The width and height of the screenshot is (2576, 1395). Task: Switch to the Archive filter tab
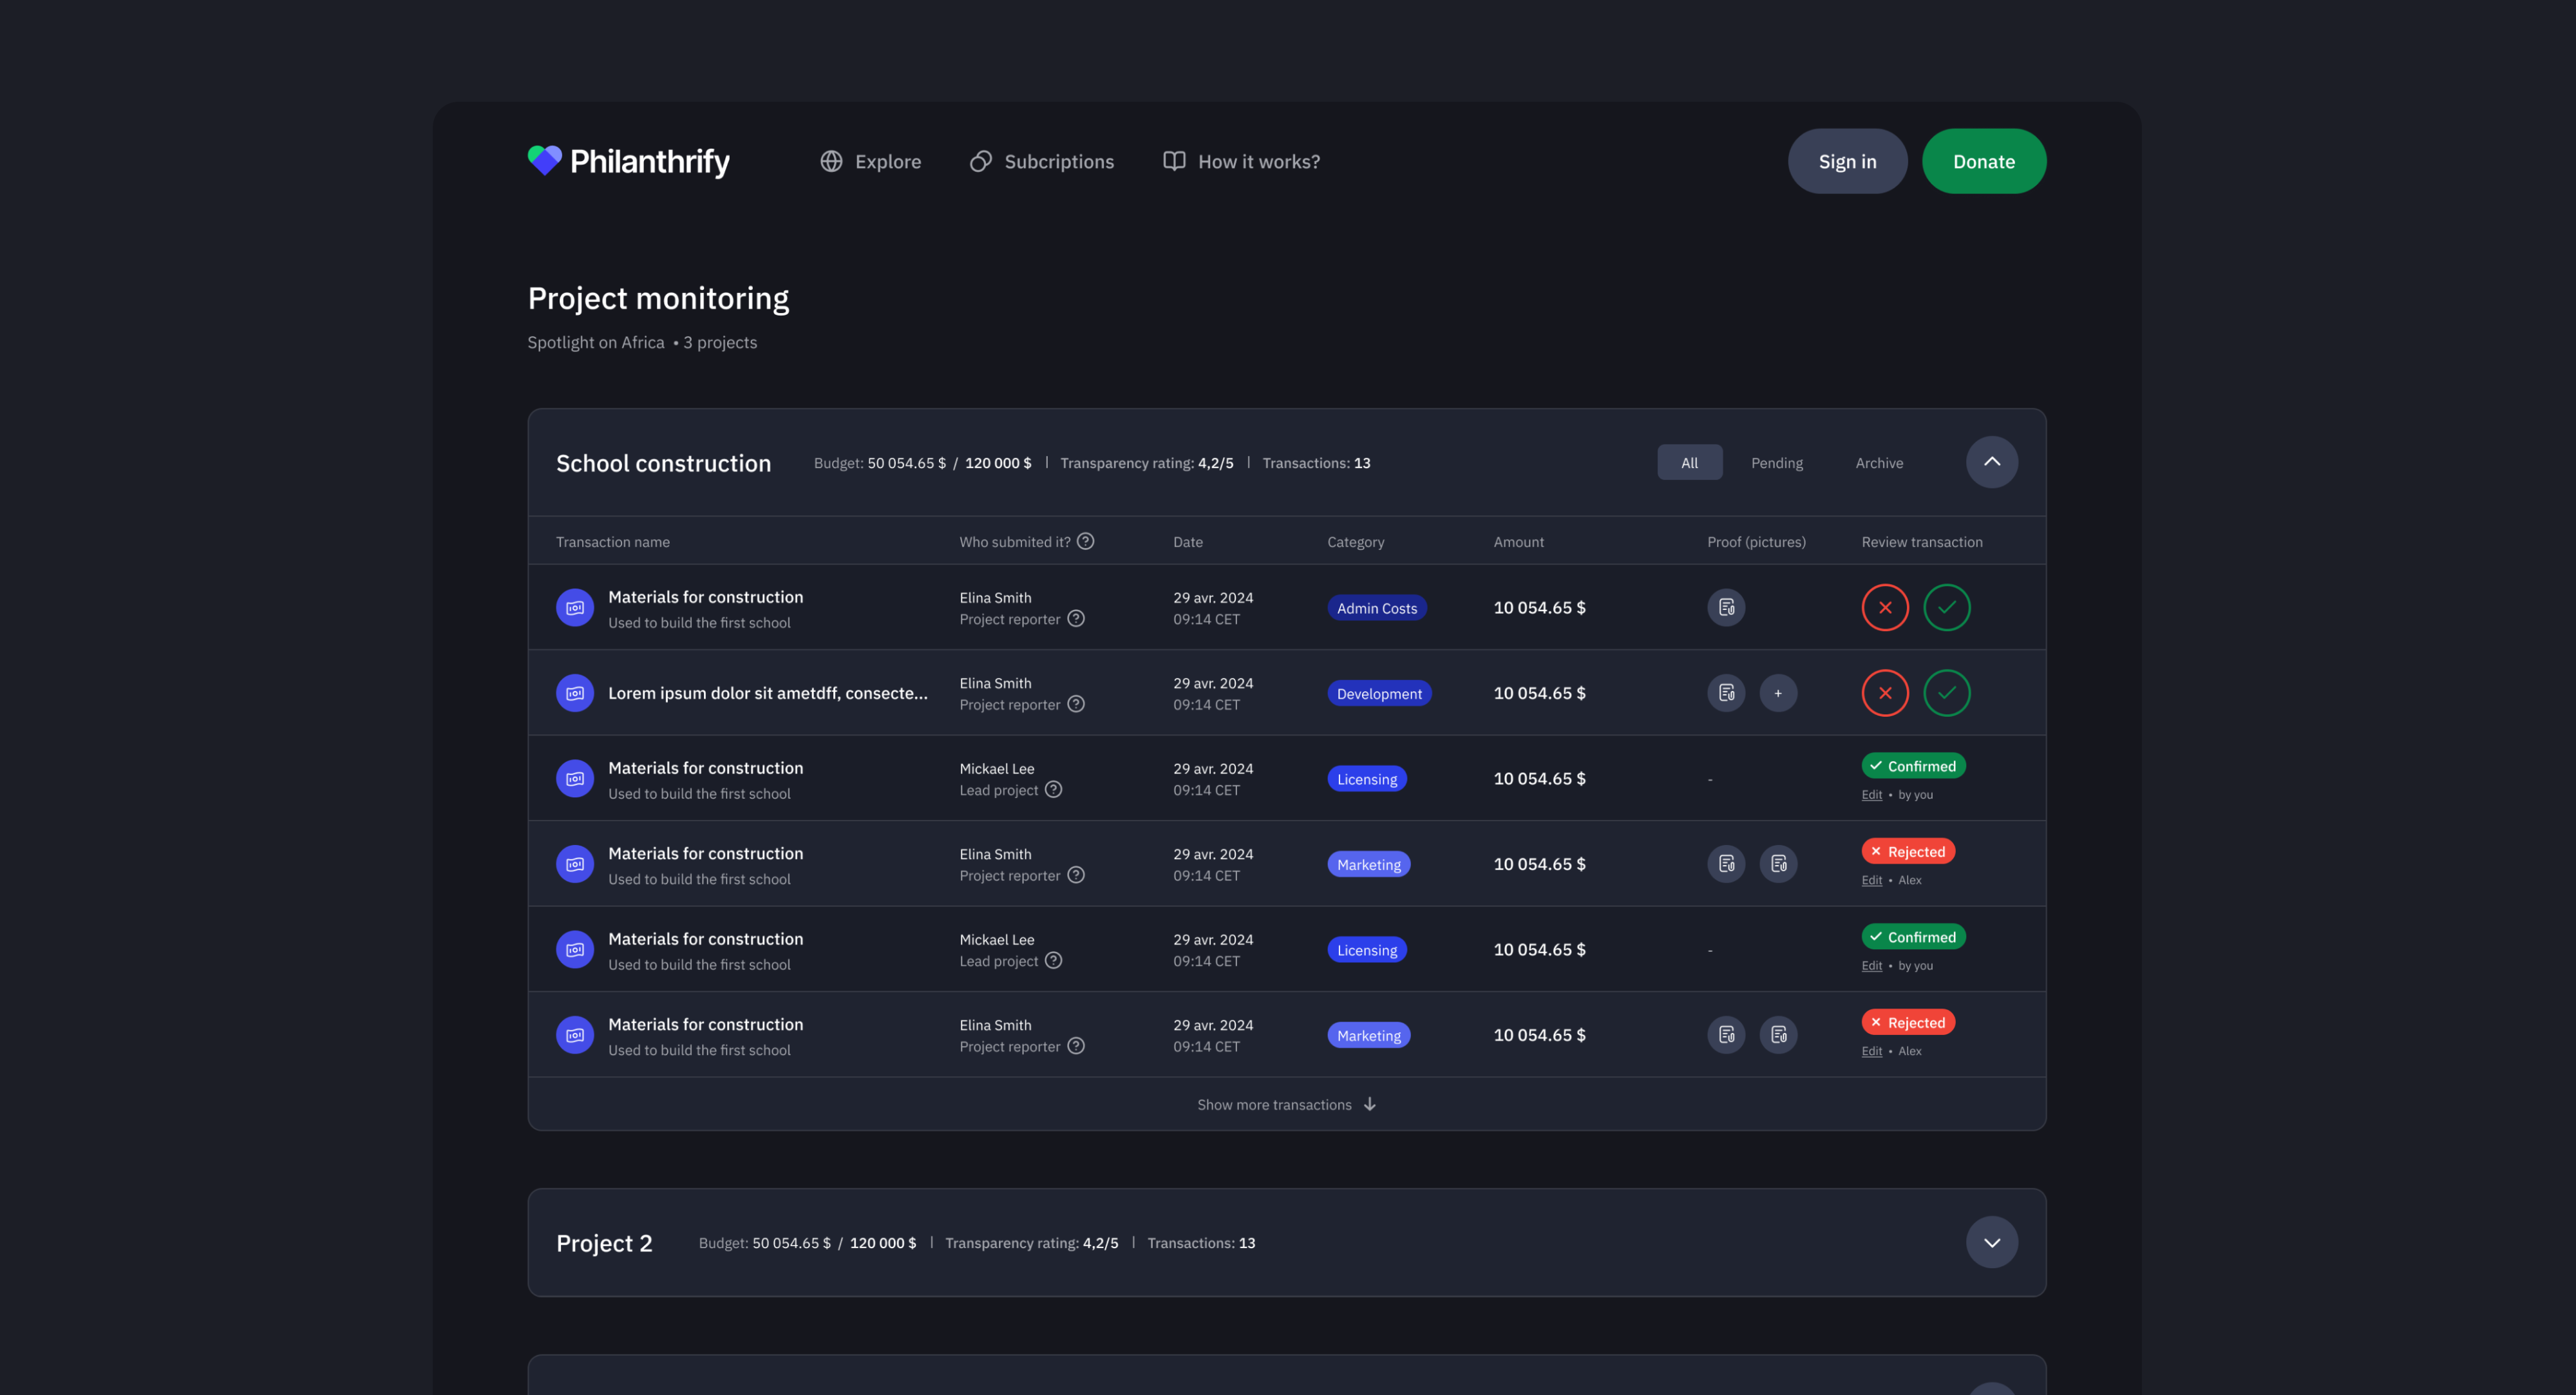[x=1878, y=463]
